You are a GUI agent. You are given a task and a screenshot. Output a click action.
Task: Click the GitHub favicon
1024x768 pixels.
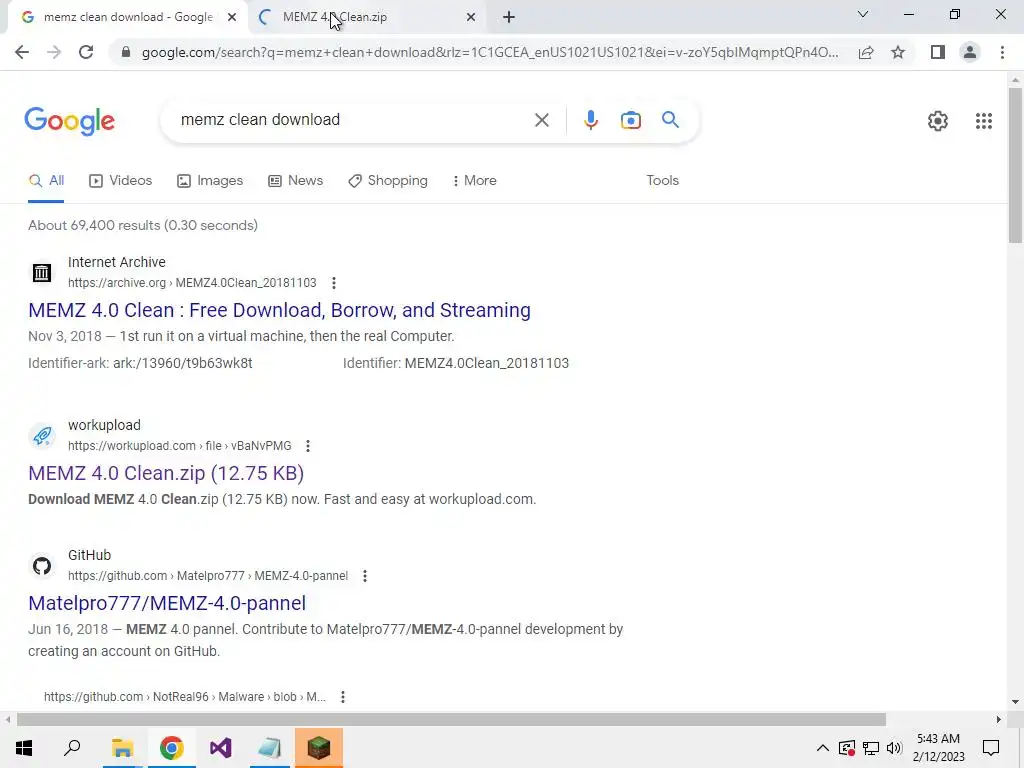(42, 566)
